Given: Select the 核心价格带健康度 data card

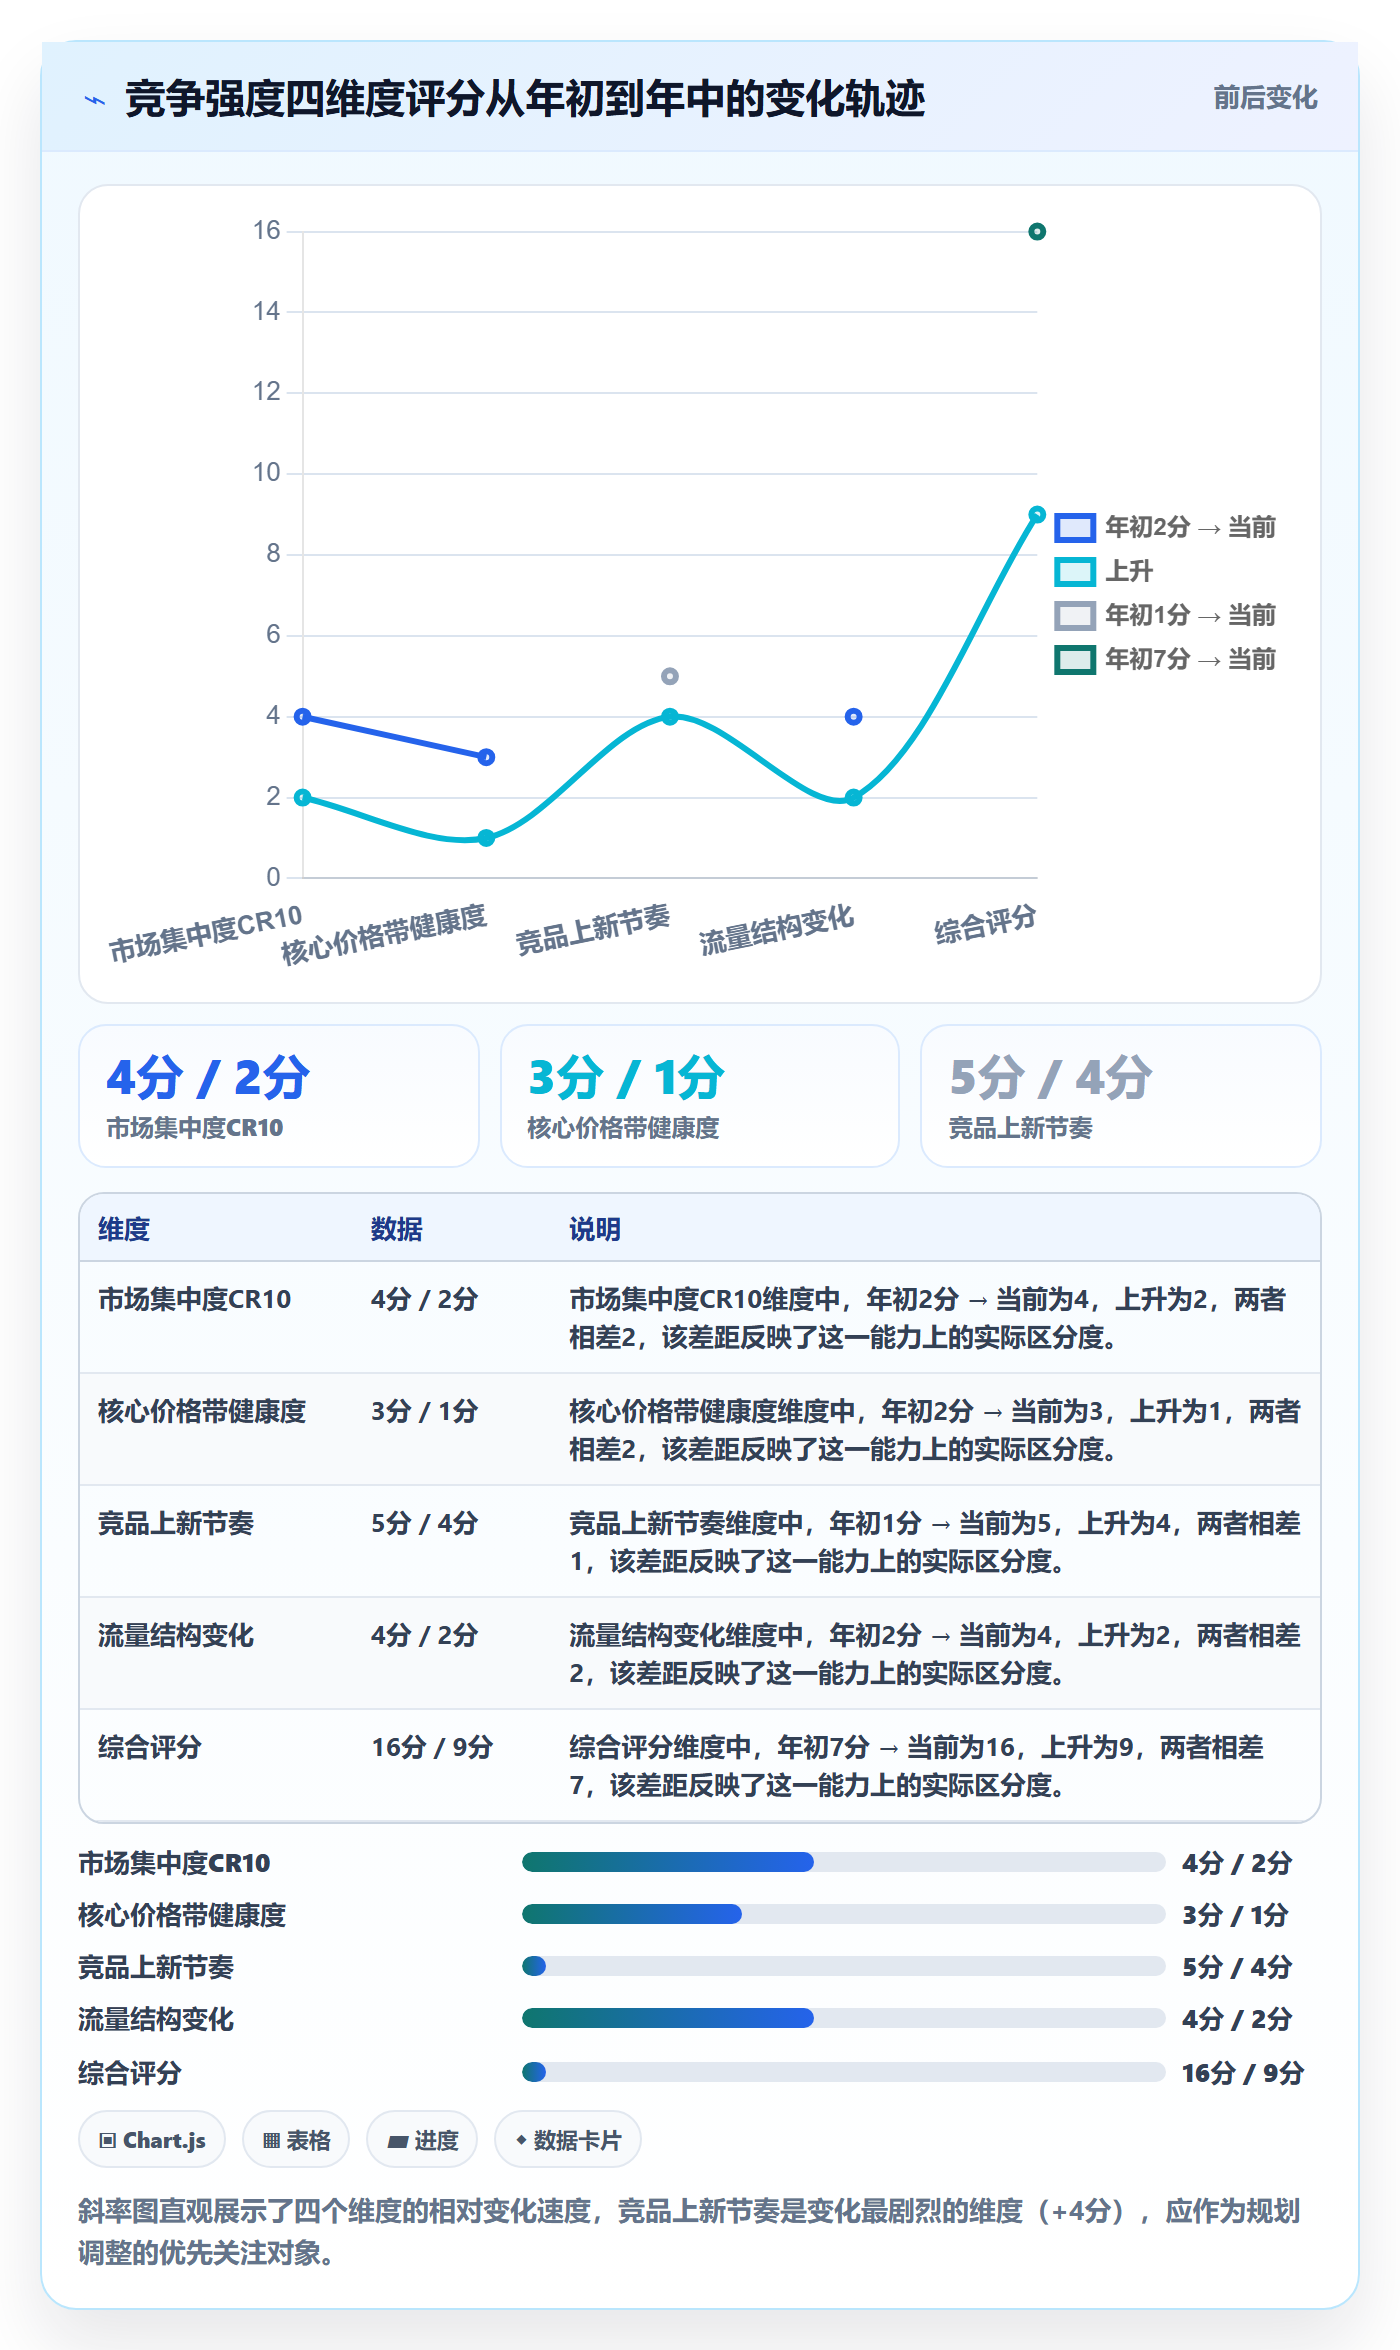Looking at the screenshot, I should [x=700, y=1096].
